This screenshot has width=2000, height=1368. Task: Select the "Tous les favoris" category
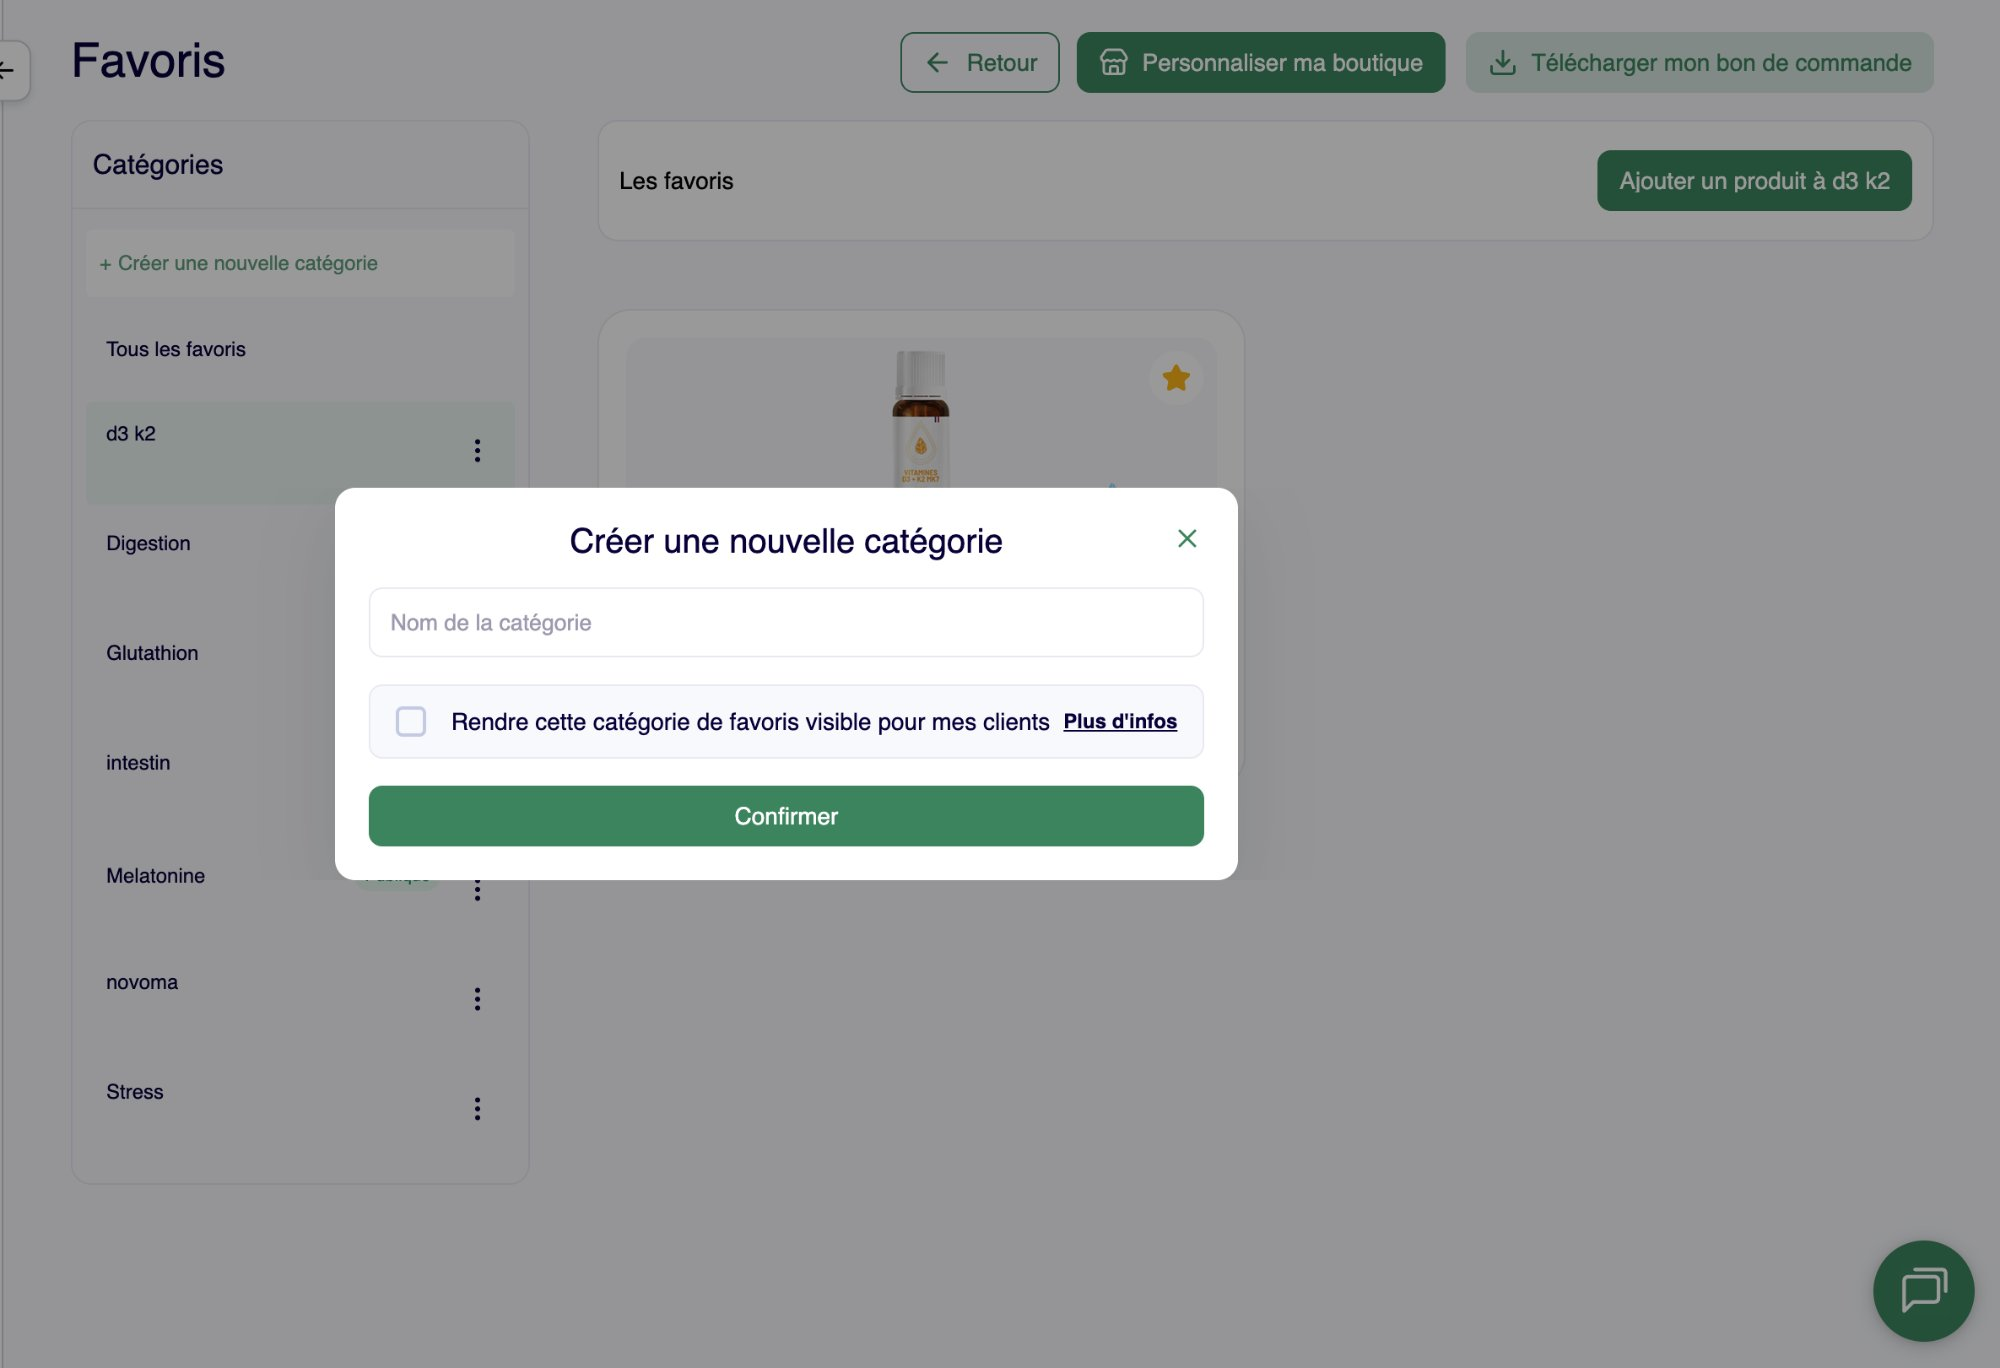[x=176, y=349]
